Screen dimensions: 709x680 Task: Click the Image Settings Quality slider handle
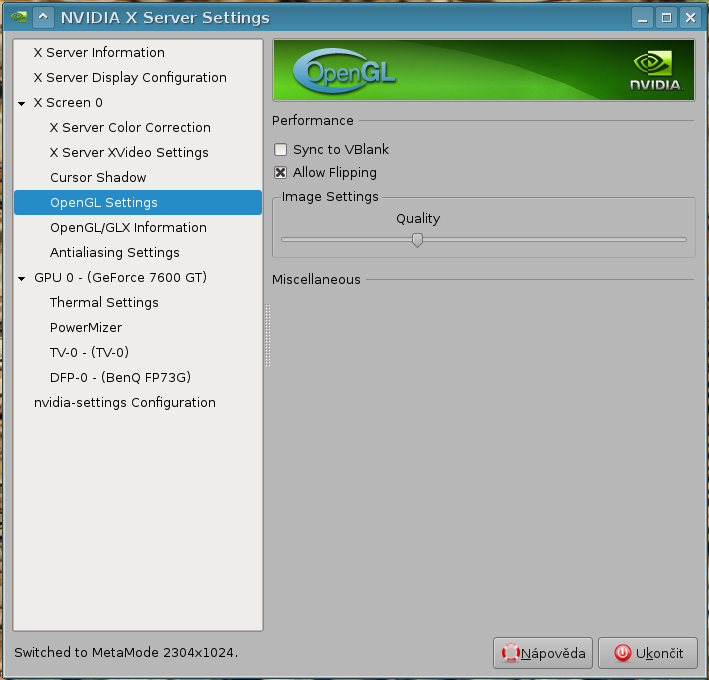tap(417, 240)
